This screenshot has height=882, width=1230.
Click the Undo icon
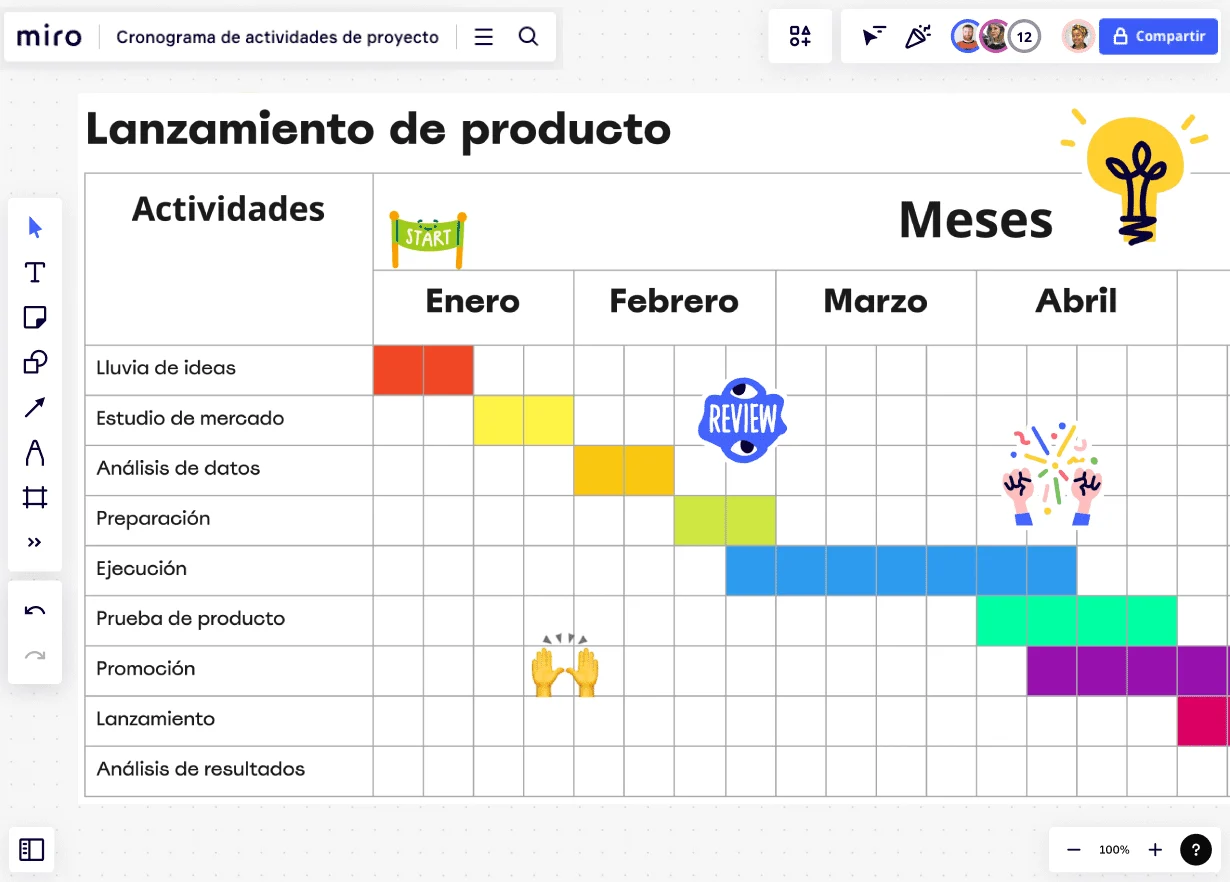[34, 611]
